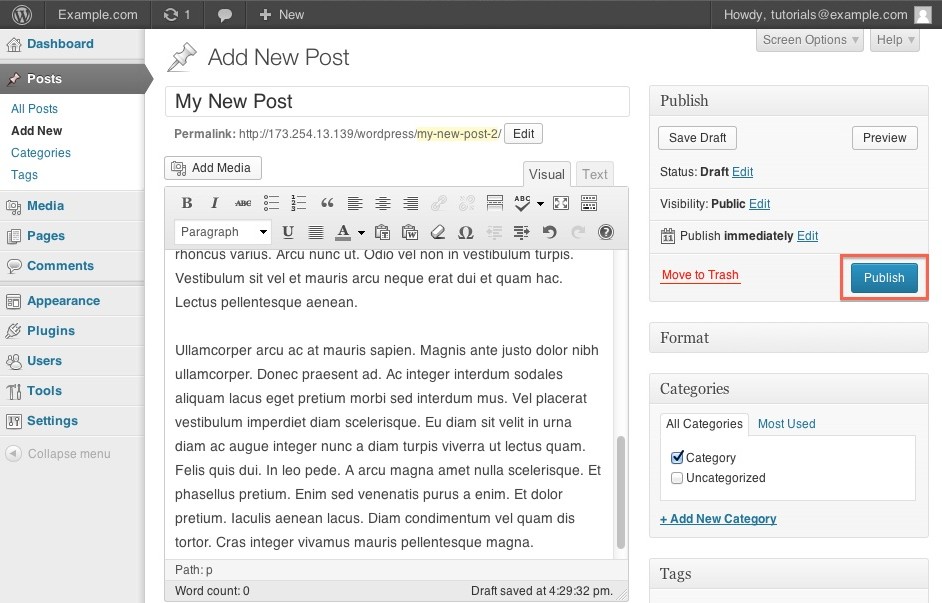942x603 pixels.
Task: Create a bulleted list
Action: pyautogui.click(x=270, y=203)
